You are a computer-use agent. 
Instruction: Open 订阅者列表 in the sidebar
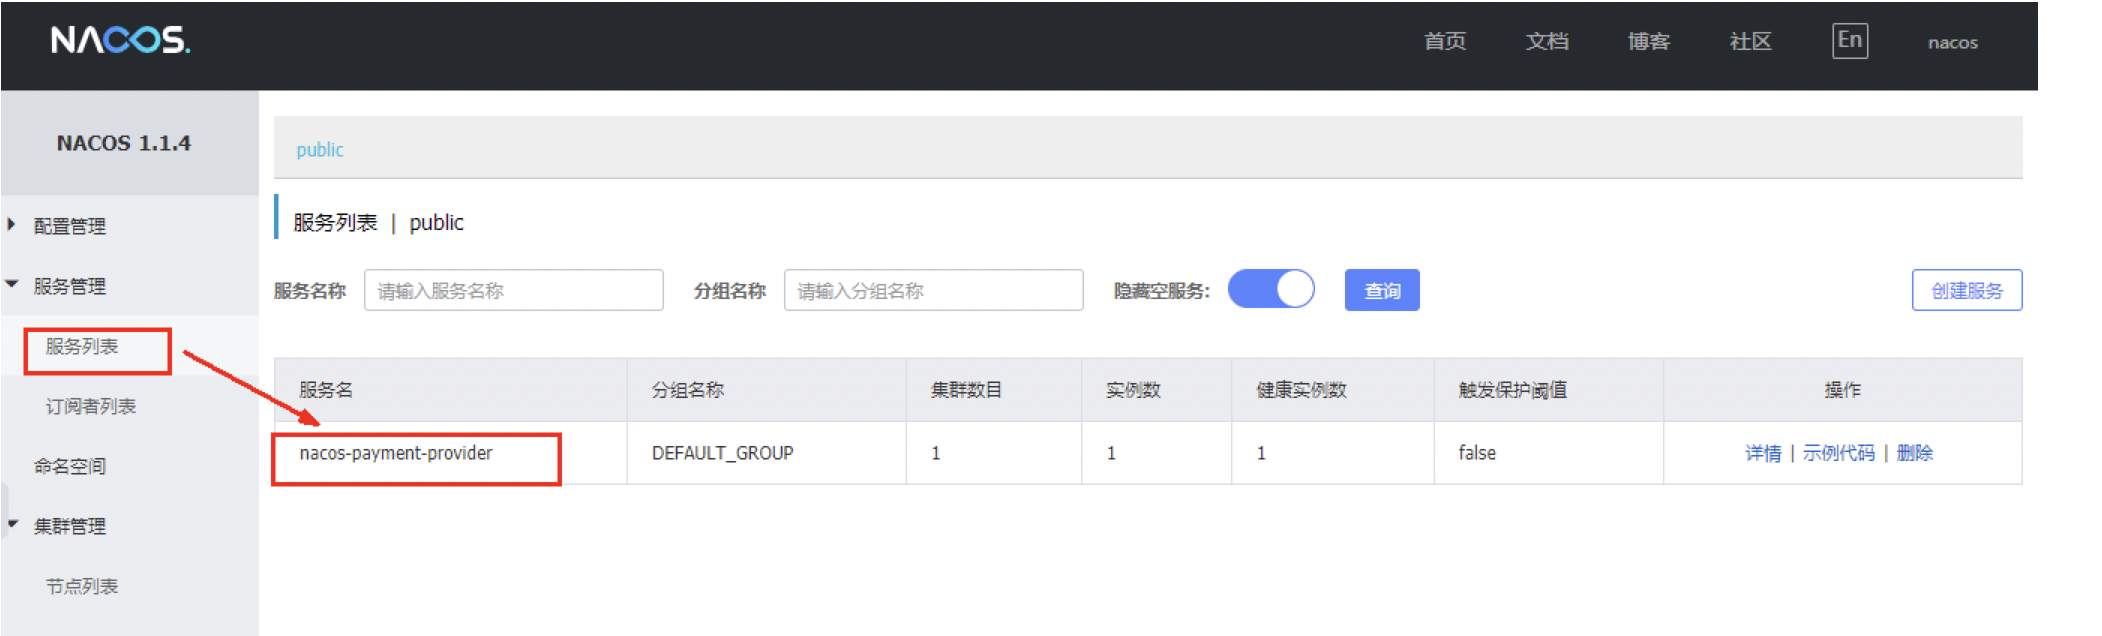[x=90, y=406]
